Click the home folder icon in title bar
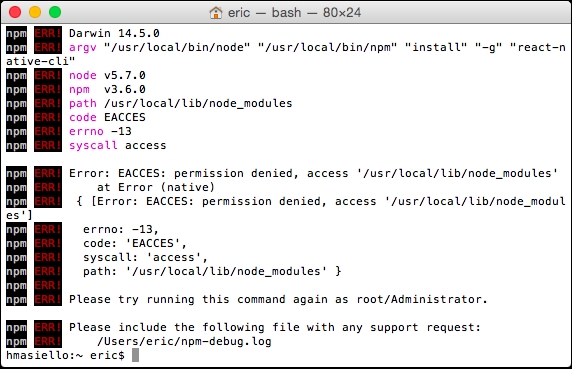 tap(216, 13)
